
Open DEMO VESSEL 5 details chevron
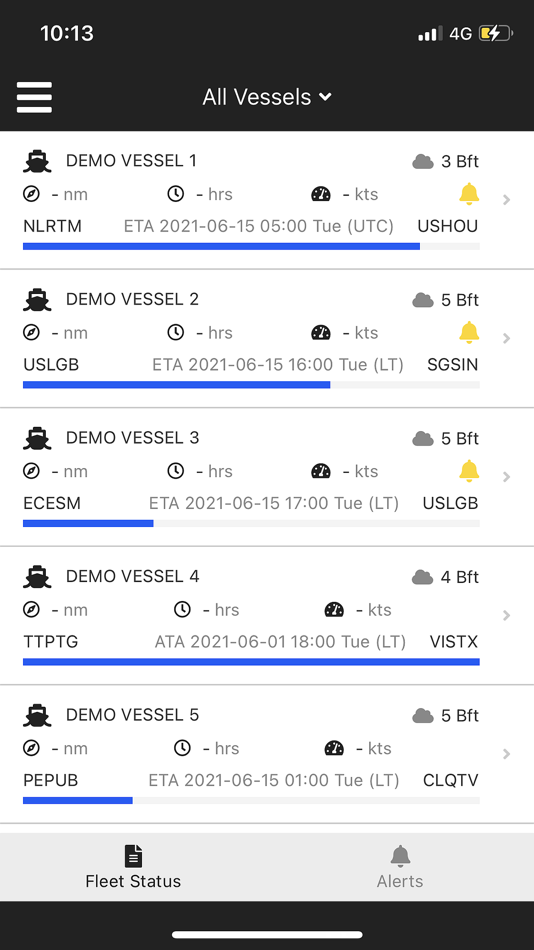point(507,754)
